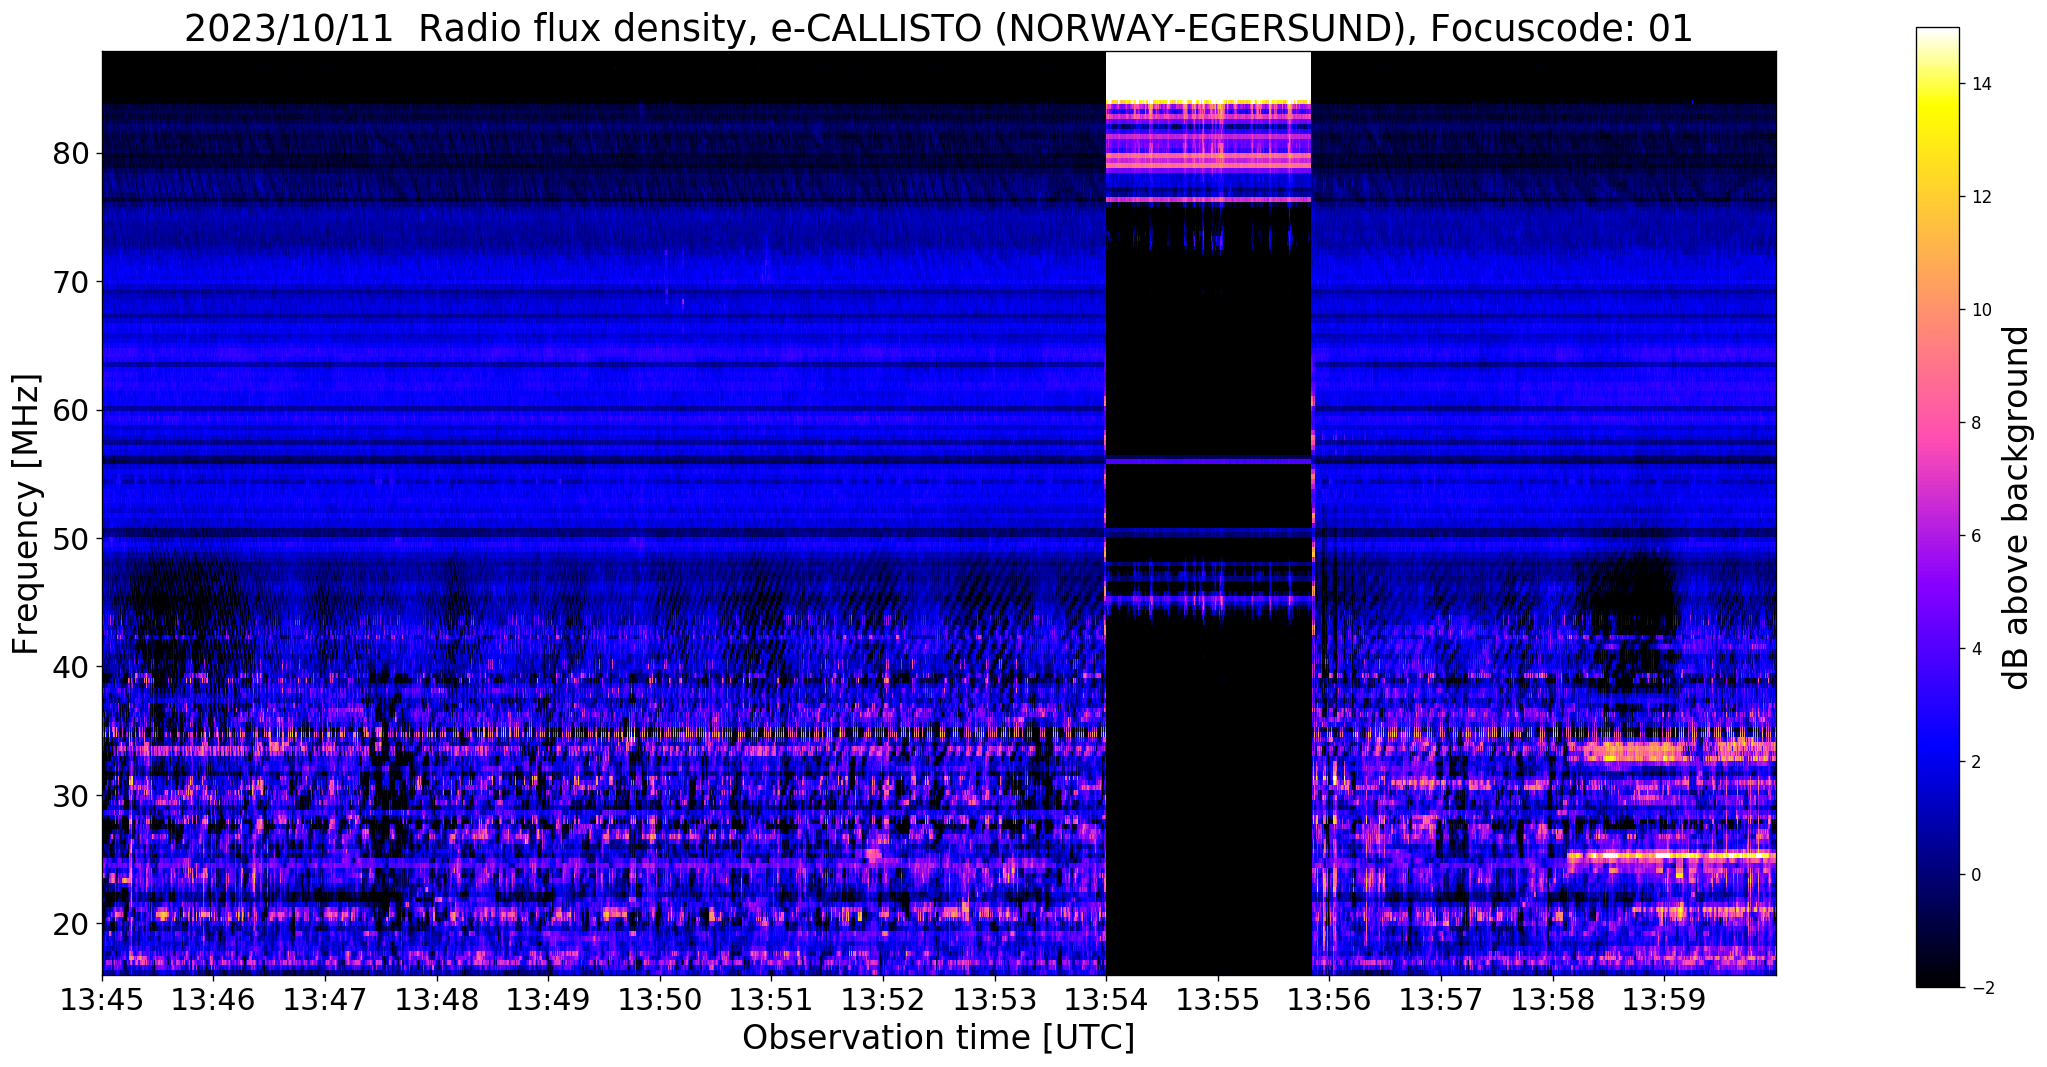Click the plot title mentioning NORWAY-EGERSUND
Viewport: 2047px width, 1067px height.
(938, 29)
